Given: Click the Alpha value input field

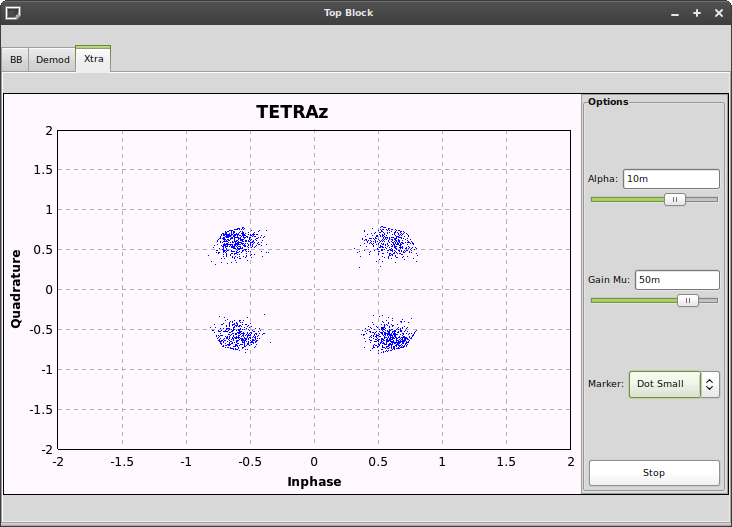Looking at the screenshot, I should (x=670, y=179).
